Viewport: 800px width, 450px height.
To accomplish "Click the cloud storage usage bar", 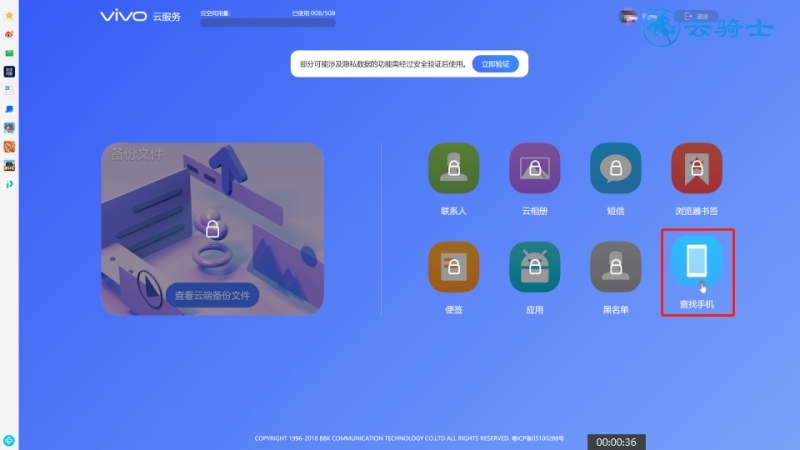I will [x=268, y=22].
